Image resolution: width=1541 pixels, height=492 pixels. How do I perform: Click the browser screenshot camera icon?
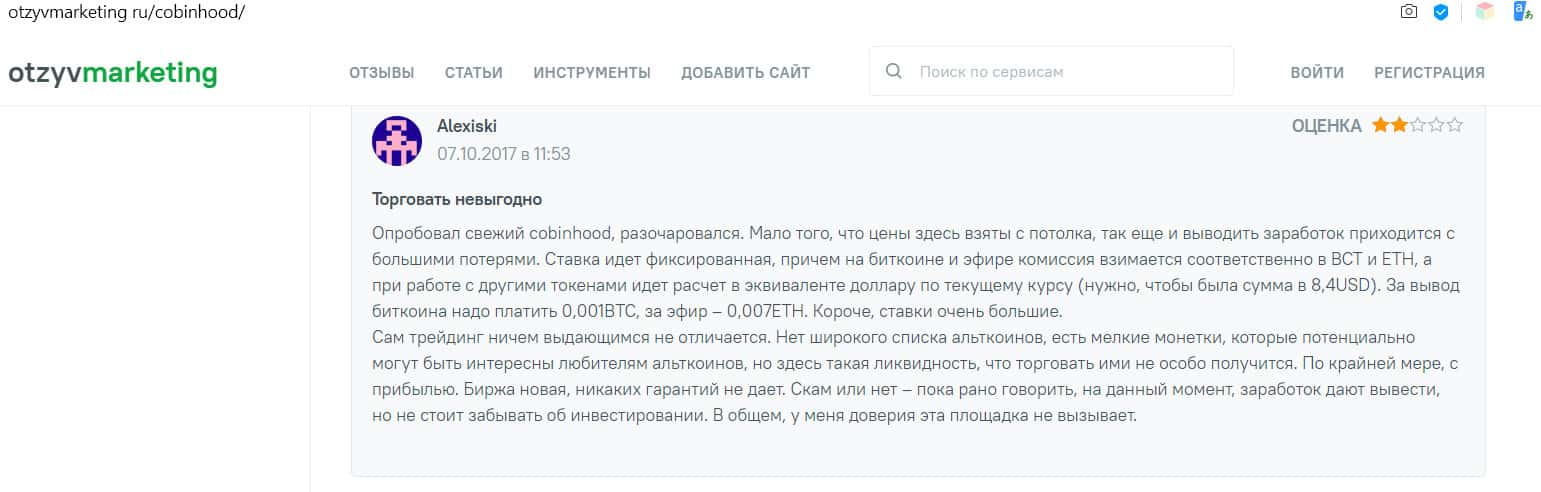(1409, 12)
